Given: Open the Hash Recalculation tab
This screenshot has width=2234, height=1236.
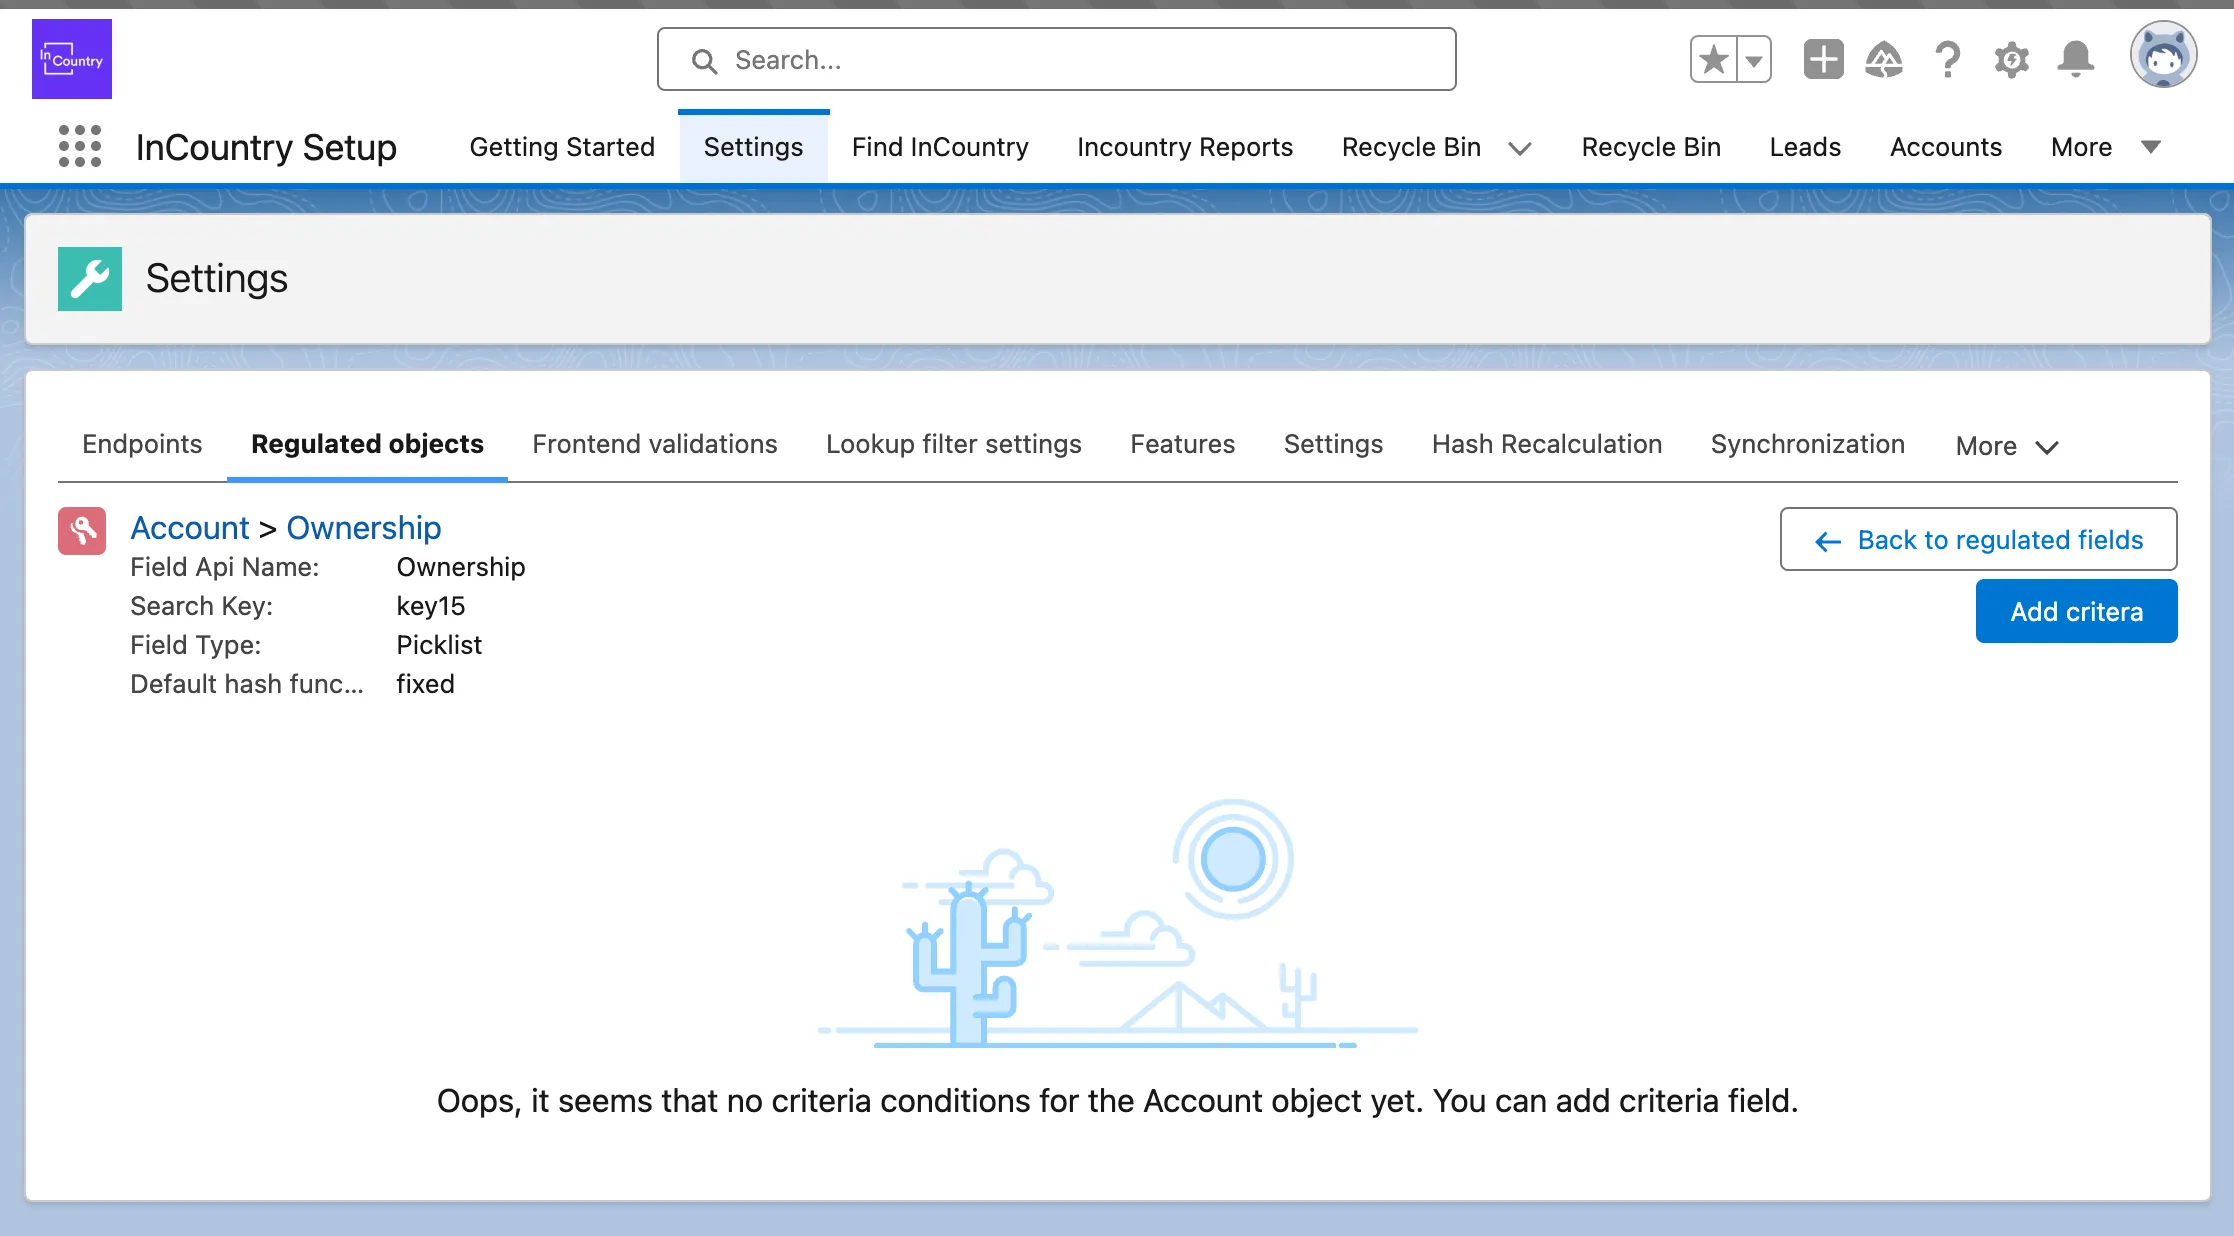Looking at the screenshot, I should [x=1546, y=444].
